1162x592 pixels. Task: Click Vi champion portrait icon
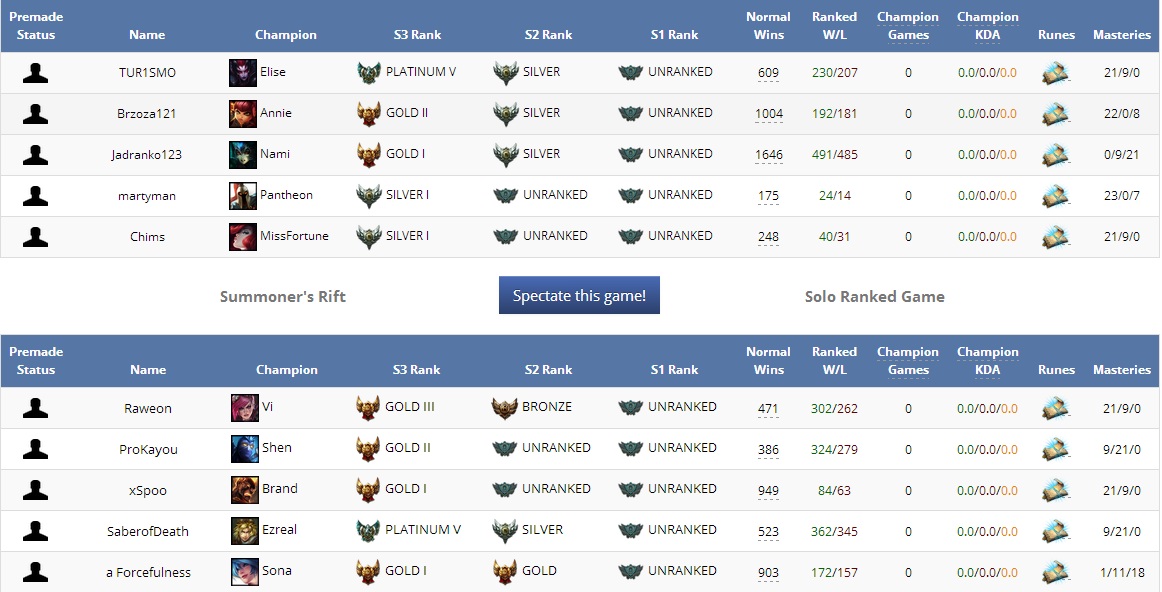pos(245,408)
